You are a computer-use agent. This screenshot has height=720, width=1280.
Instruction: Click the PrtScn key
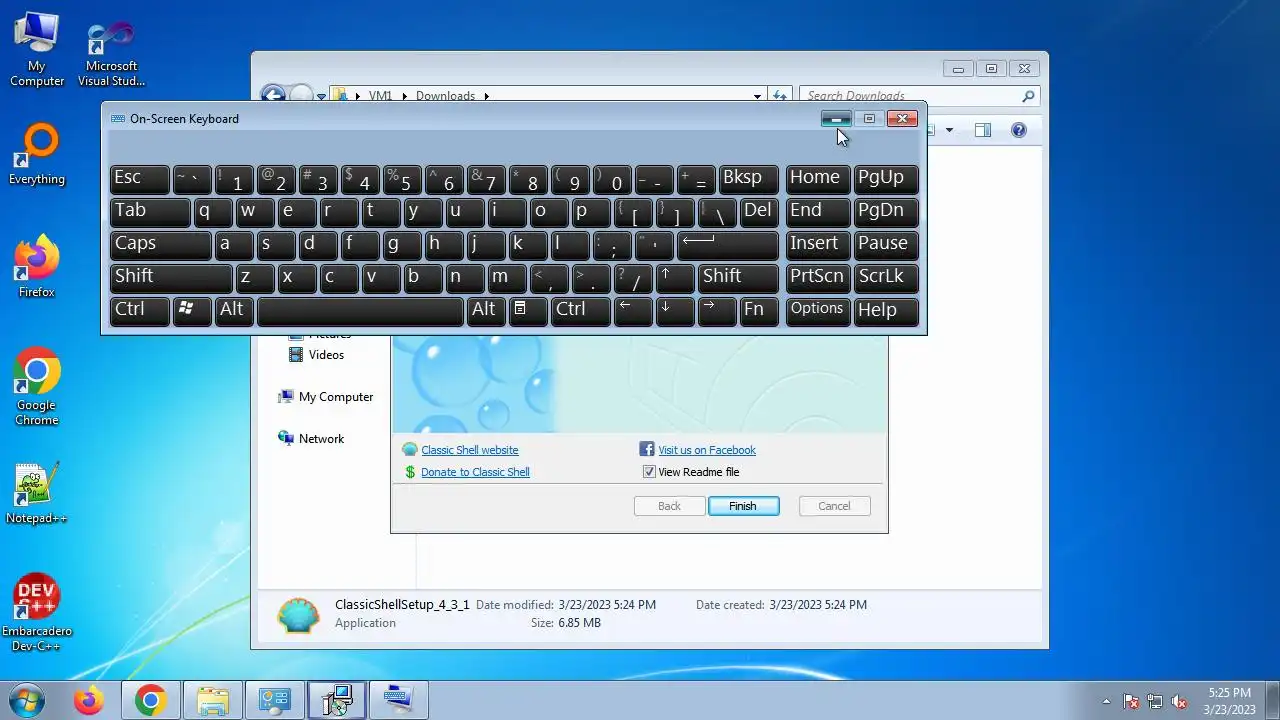pos(818,278)
